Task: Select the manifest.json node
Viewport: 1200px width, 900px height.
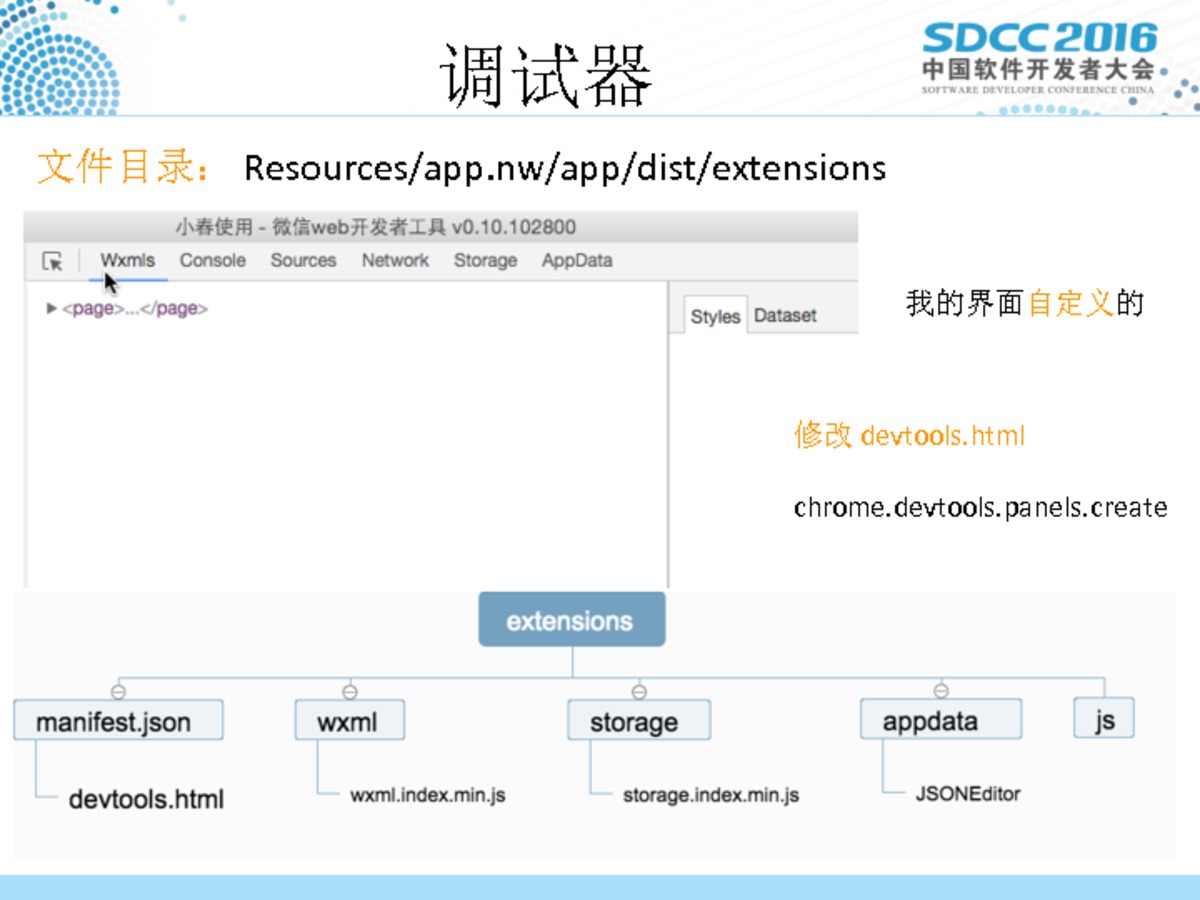Action: pos(118,721)
